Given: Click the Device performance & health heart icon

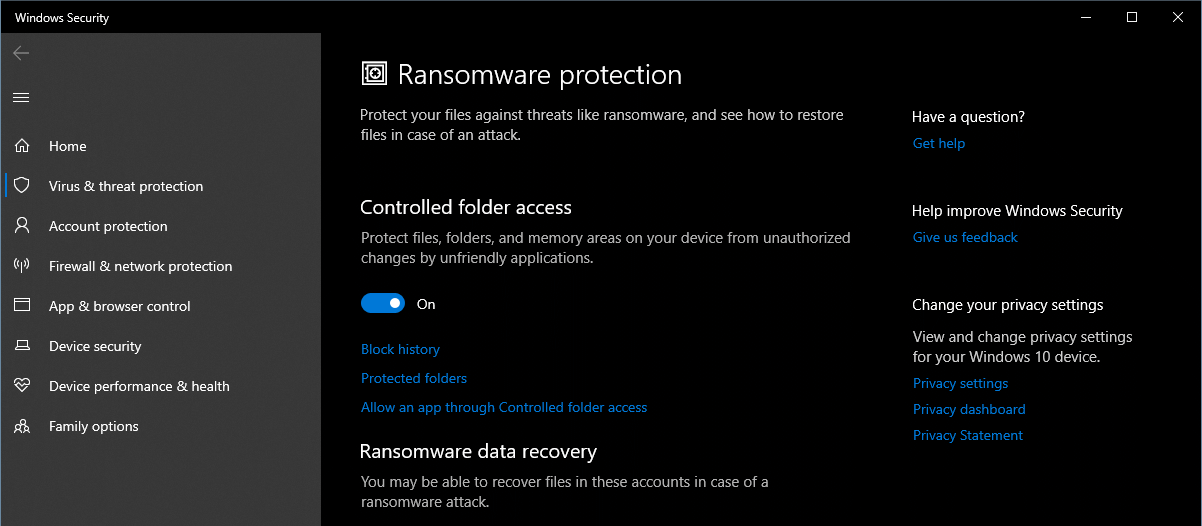Looking at the screenshot, I should (x=22, y=386).
